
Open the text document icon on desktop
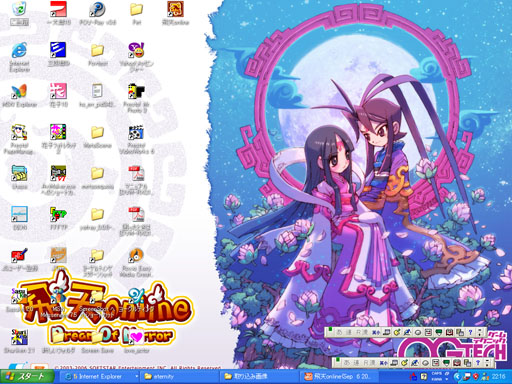pos(97,91)
